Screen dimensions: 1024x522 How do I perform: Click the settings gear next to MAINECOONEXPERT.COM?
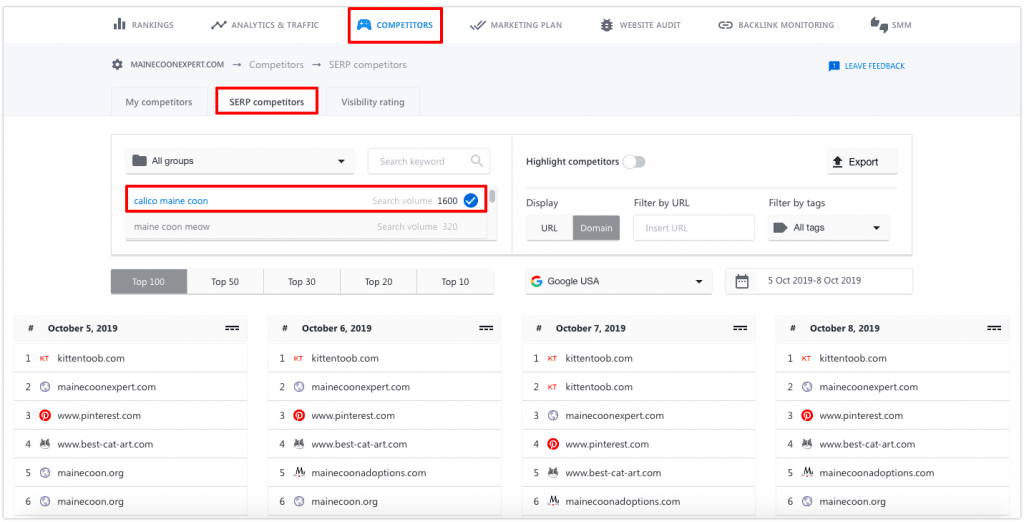tap(117, 65)
